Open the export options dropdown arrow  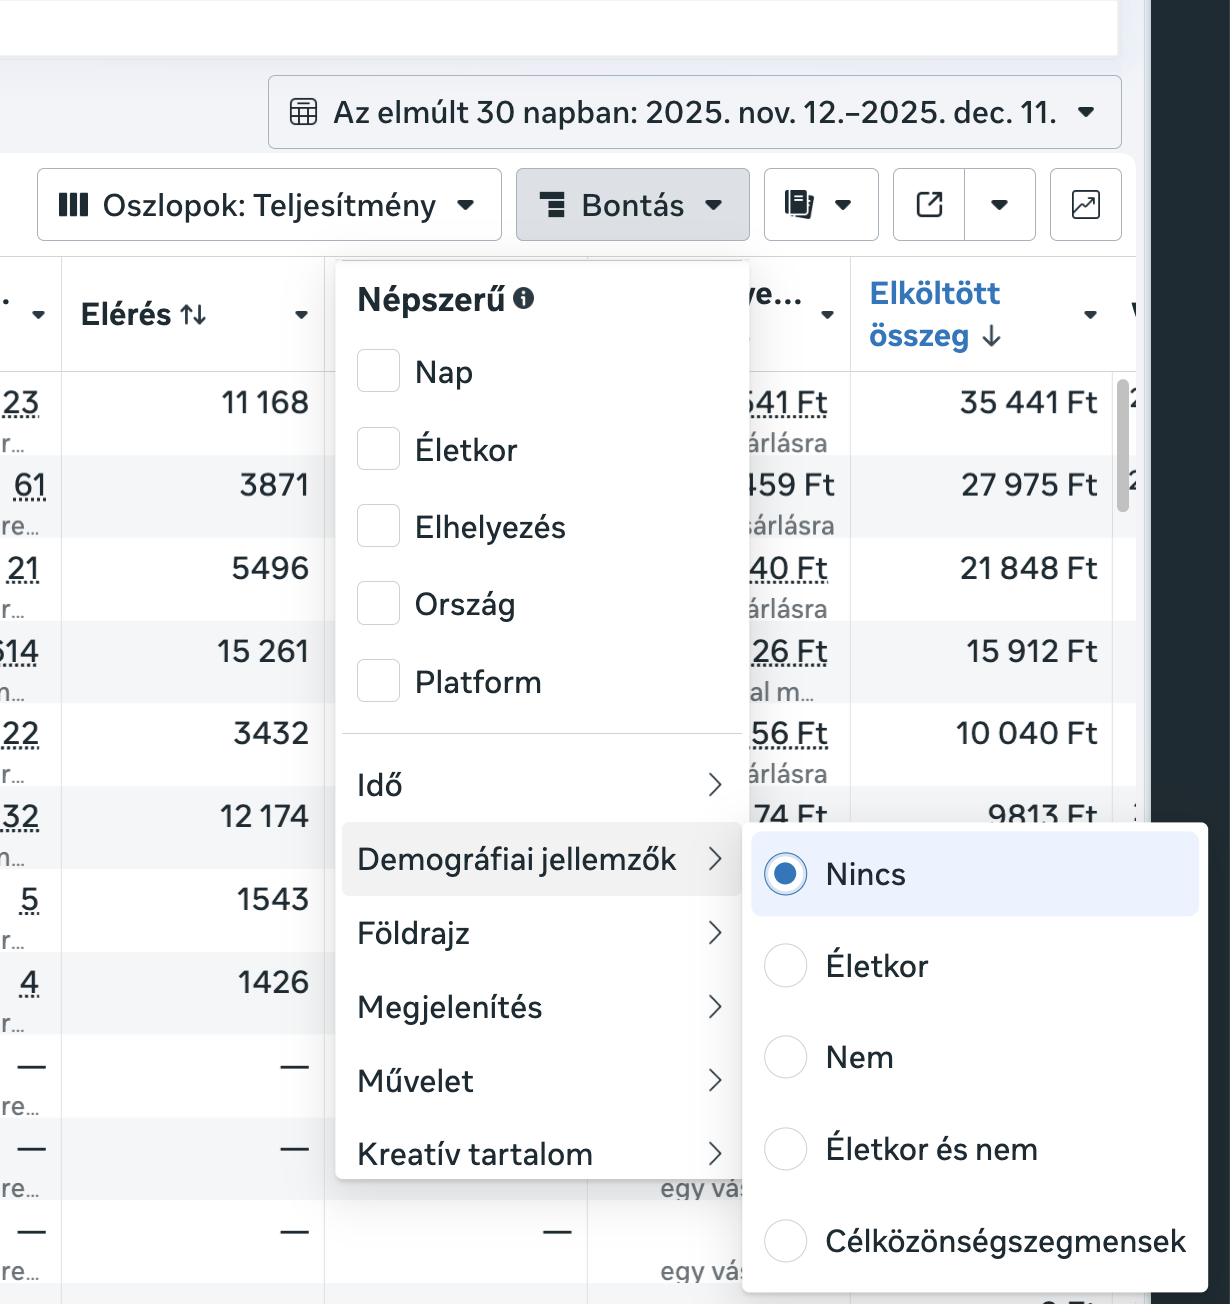(999, 205)
